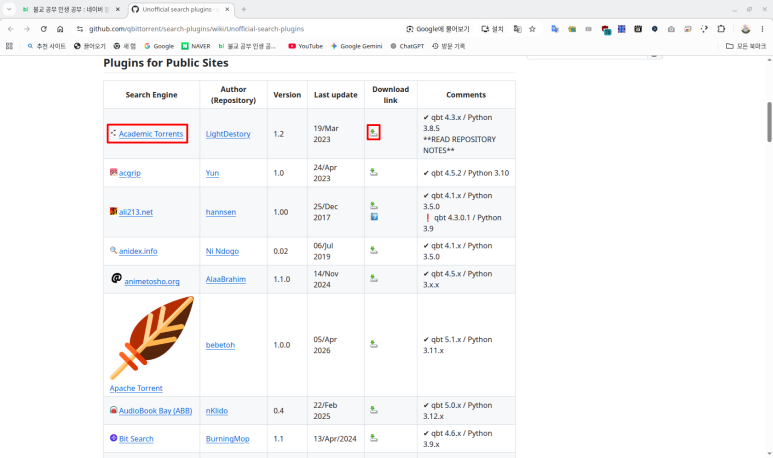Visit LightDestory author repository

(228, 134)
